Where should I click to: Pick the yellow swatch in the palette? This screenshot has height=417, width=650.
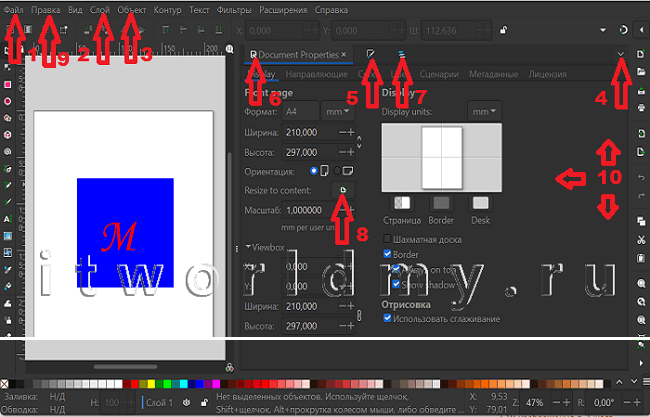coord(151,384)
